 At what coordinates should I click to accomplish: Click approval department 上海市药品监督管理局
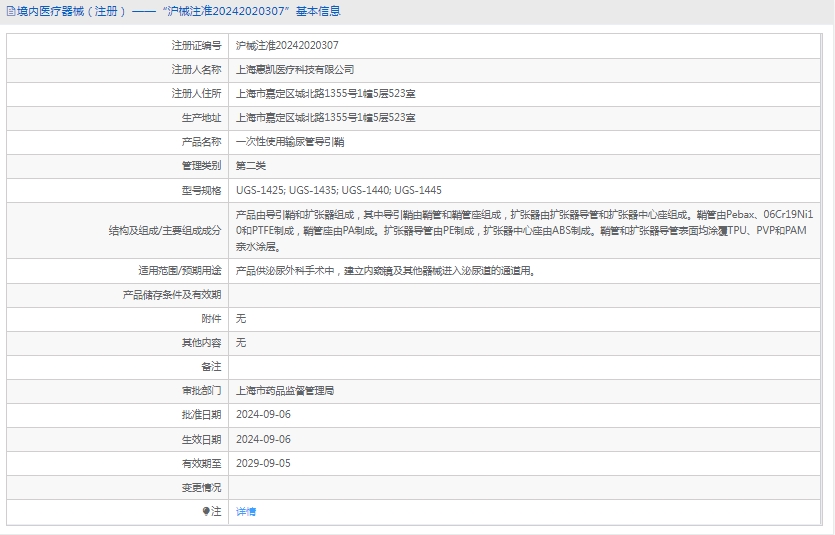(284, 391)
